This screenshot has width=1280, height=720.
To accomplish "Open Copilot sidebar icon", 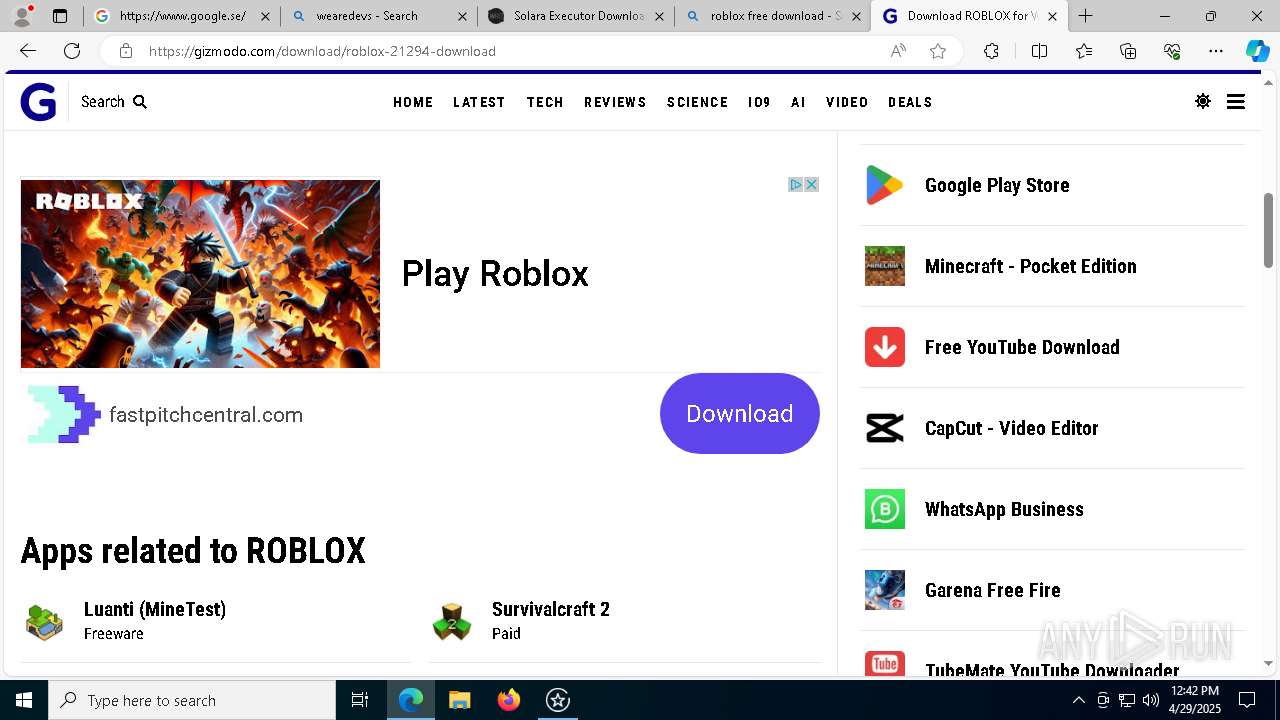I will [x=1257, y=51].
